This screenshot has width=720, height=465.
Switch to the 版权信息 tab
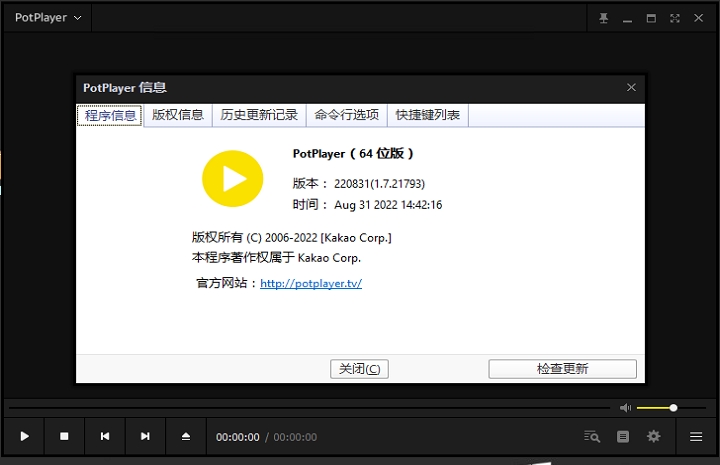178,115
